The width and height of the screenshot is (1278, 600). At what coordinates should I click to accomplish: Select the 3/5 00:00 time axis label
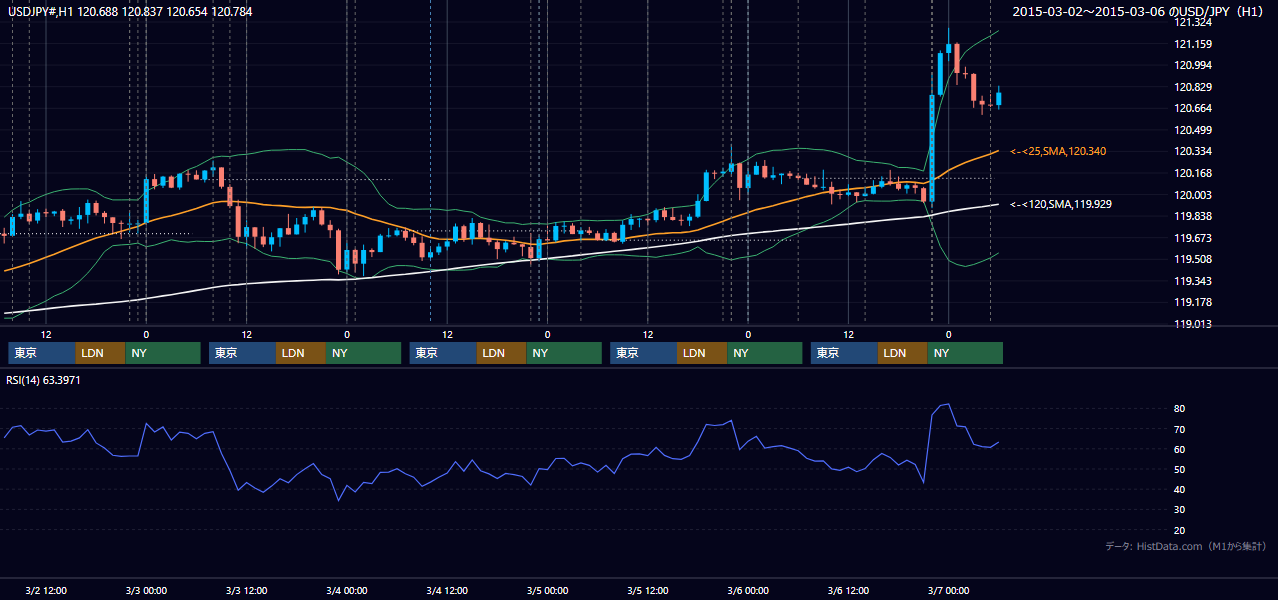pos(547,590)
